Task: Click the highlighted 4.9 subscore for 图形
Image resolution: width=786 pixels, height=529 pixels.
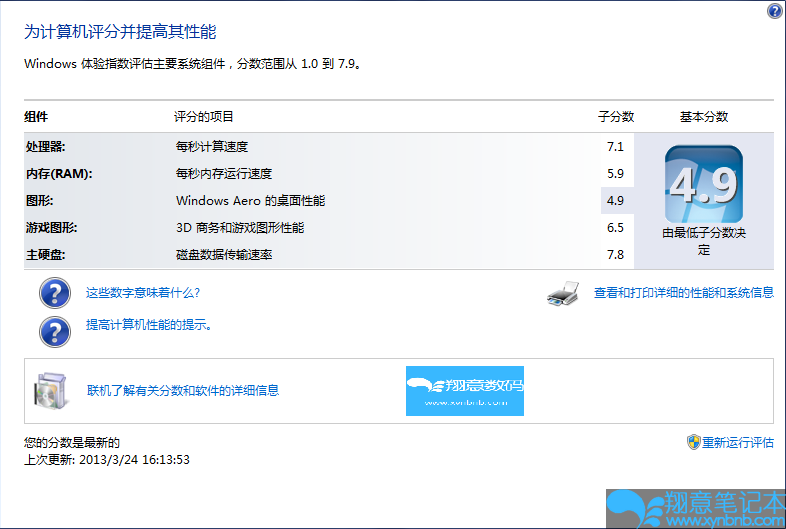Action: pyautogui.click(x=615, y=201)
